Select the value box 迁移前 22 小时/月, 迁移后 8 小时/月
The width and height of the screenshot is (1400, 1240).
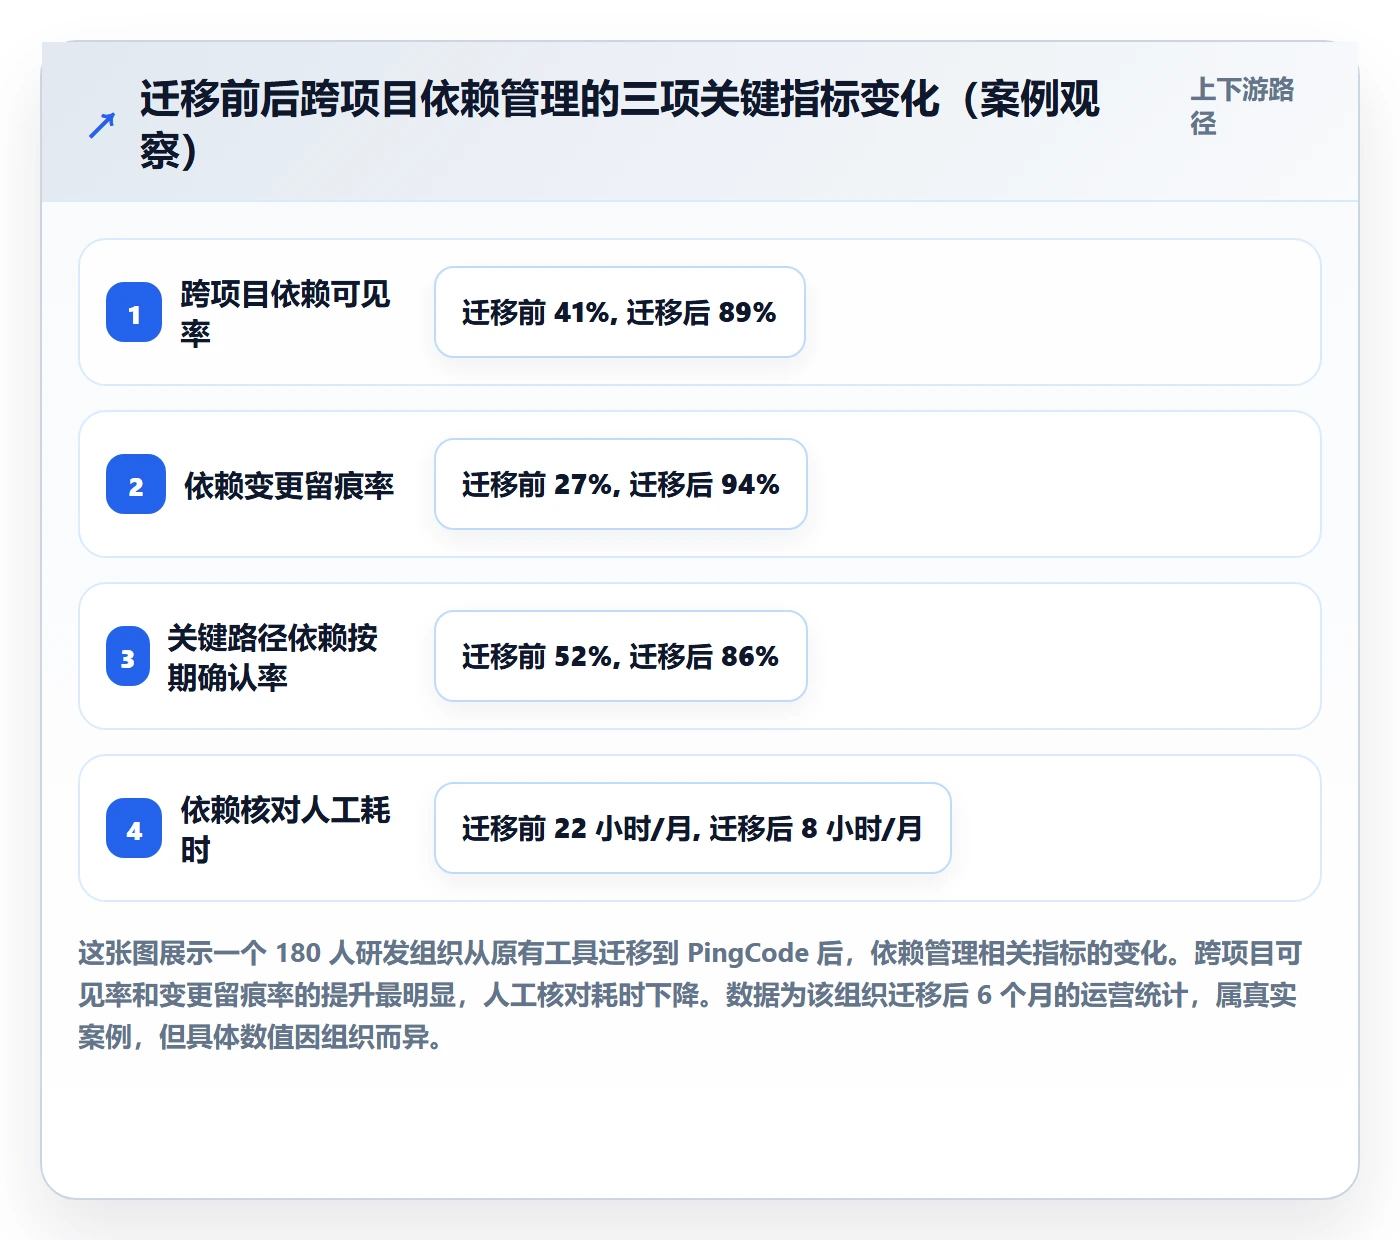click(x=693, y=828)
